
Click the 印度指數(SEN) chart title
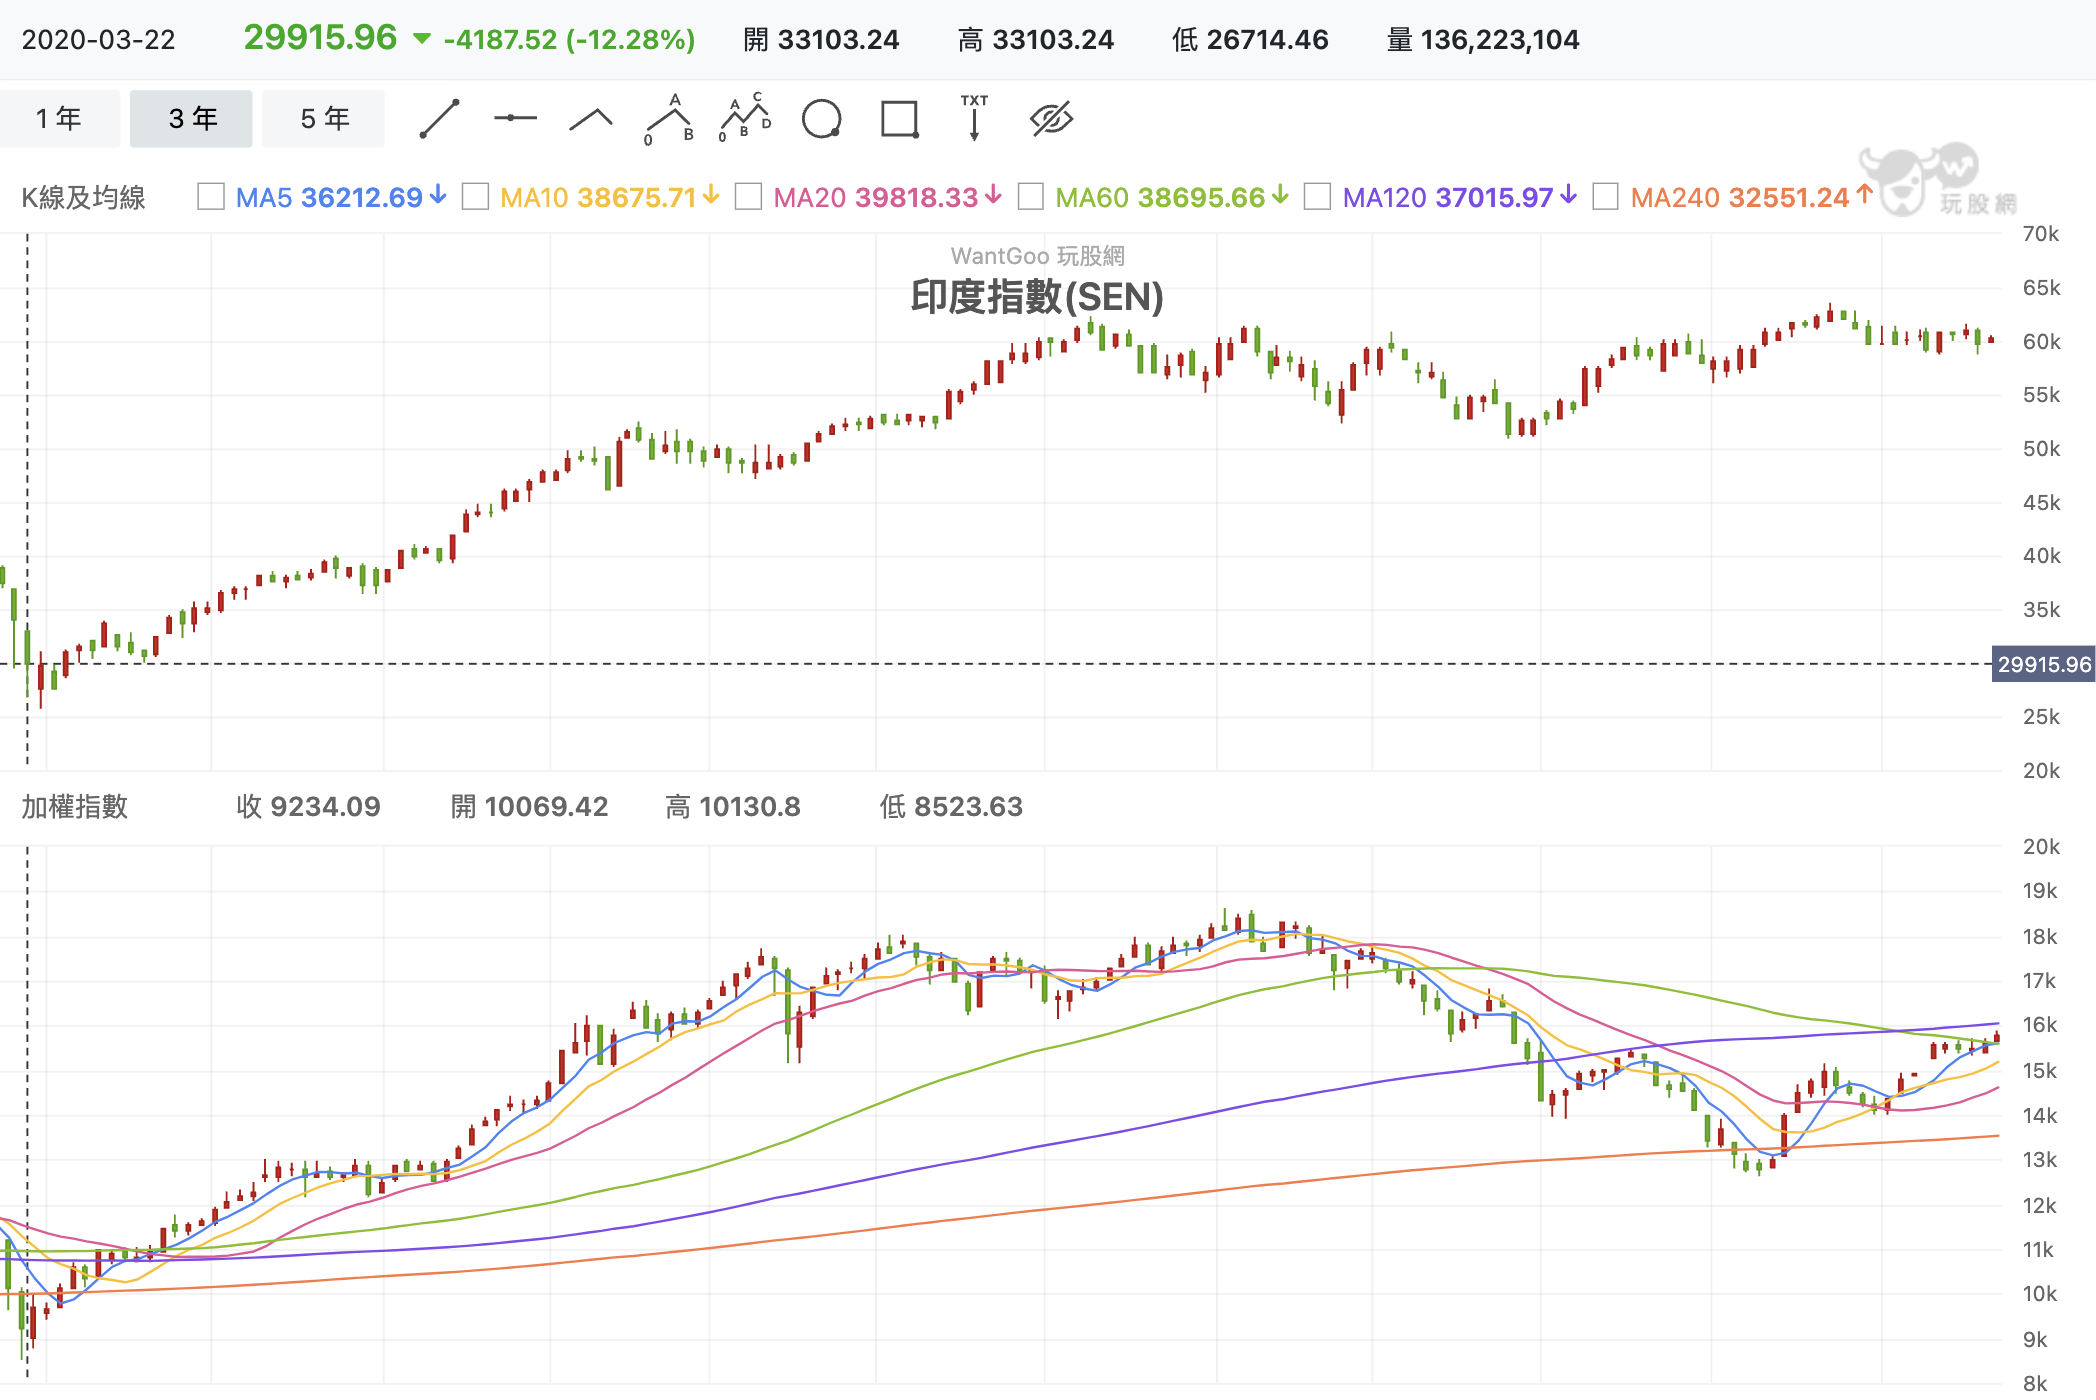point(1037,297)
